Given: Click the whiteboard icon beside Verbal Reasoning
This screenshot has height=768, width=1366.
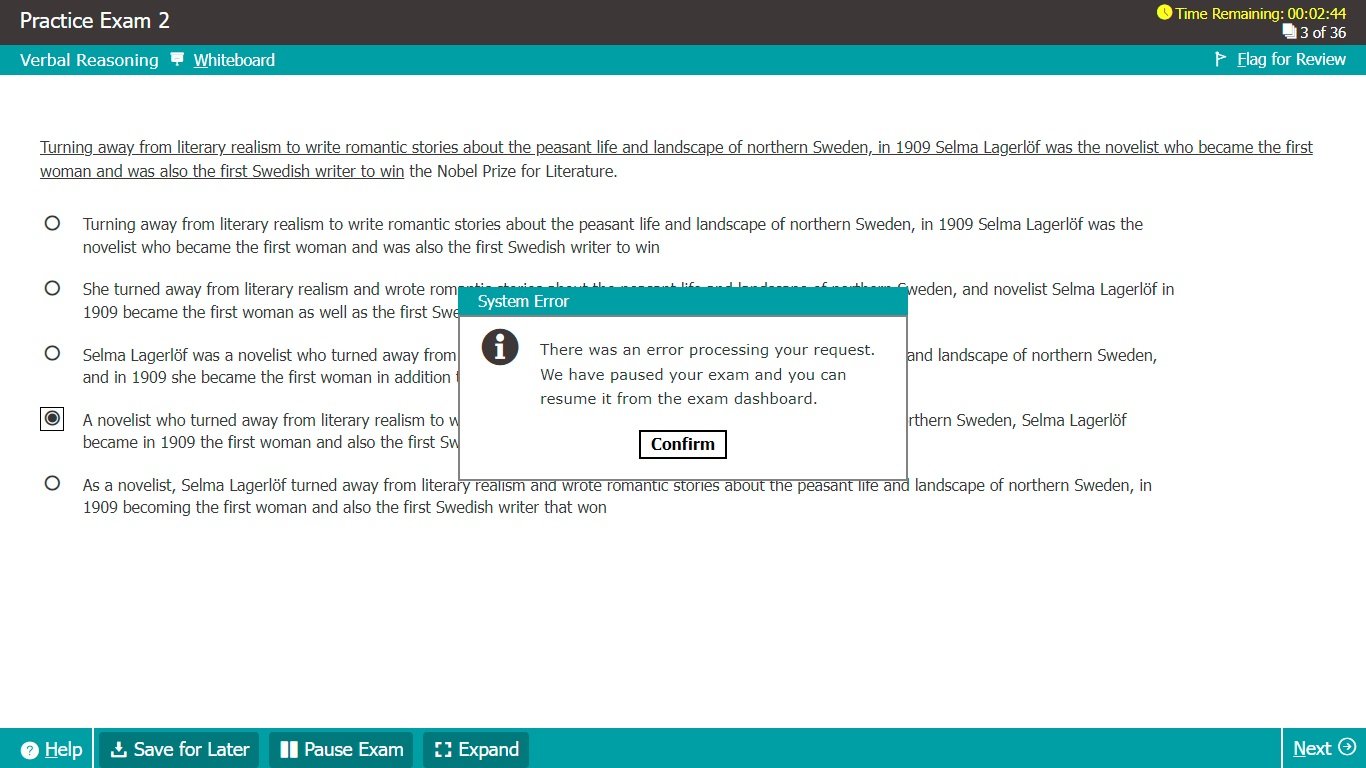Looking at the screenshot, I should coord(177,59).
